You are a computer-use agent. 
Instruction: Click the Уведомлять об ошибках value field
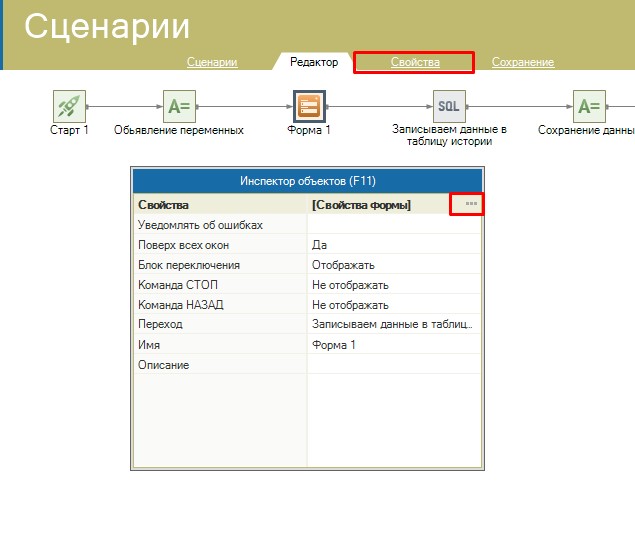[x=394, y=225]
